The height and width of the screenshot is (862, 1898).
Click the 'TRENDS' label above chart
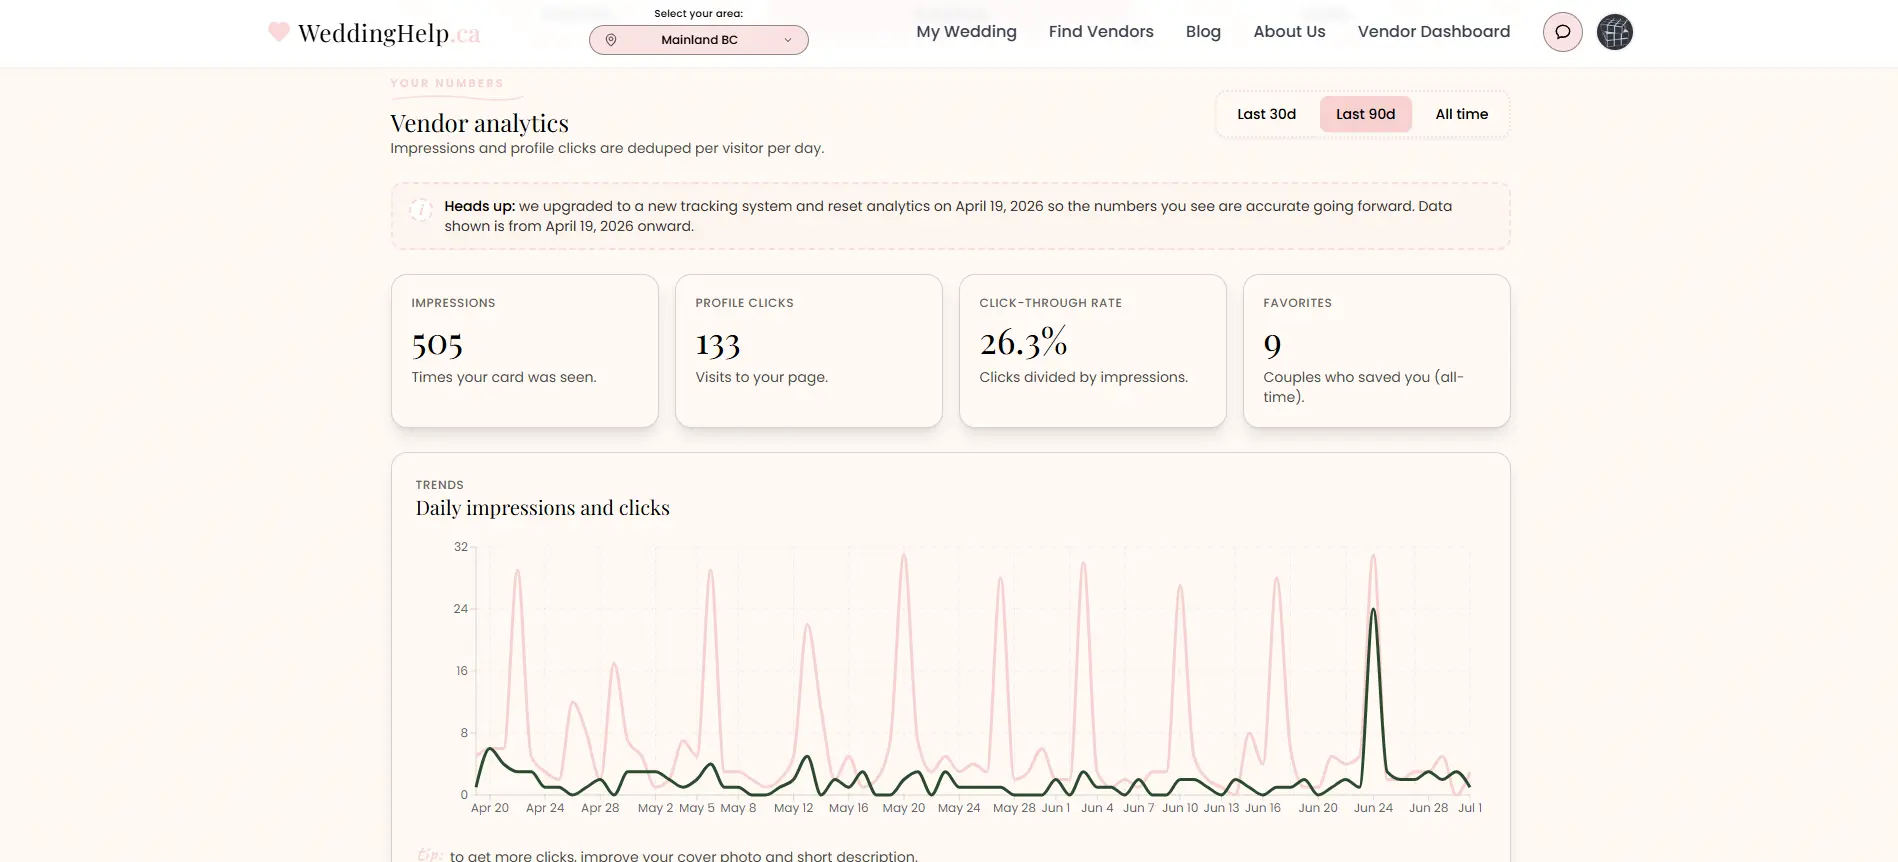click(440, 485)
